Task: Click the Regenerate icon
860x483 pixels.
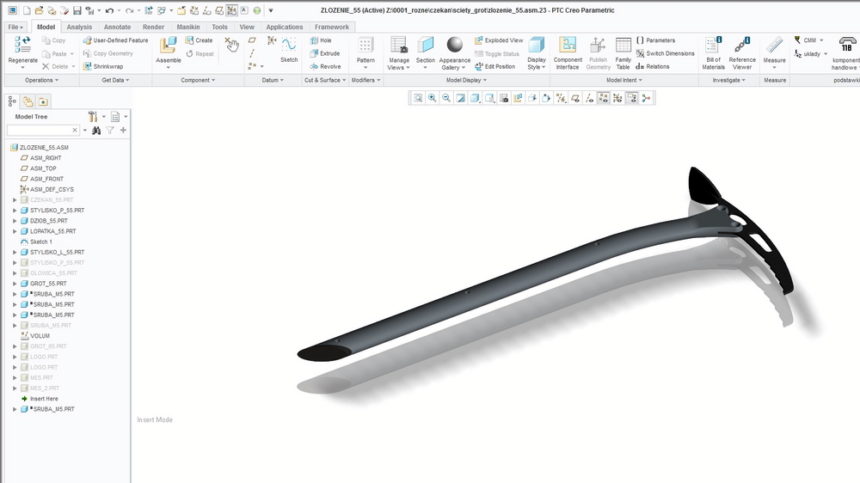Action: [22, 45]
